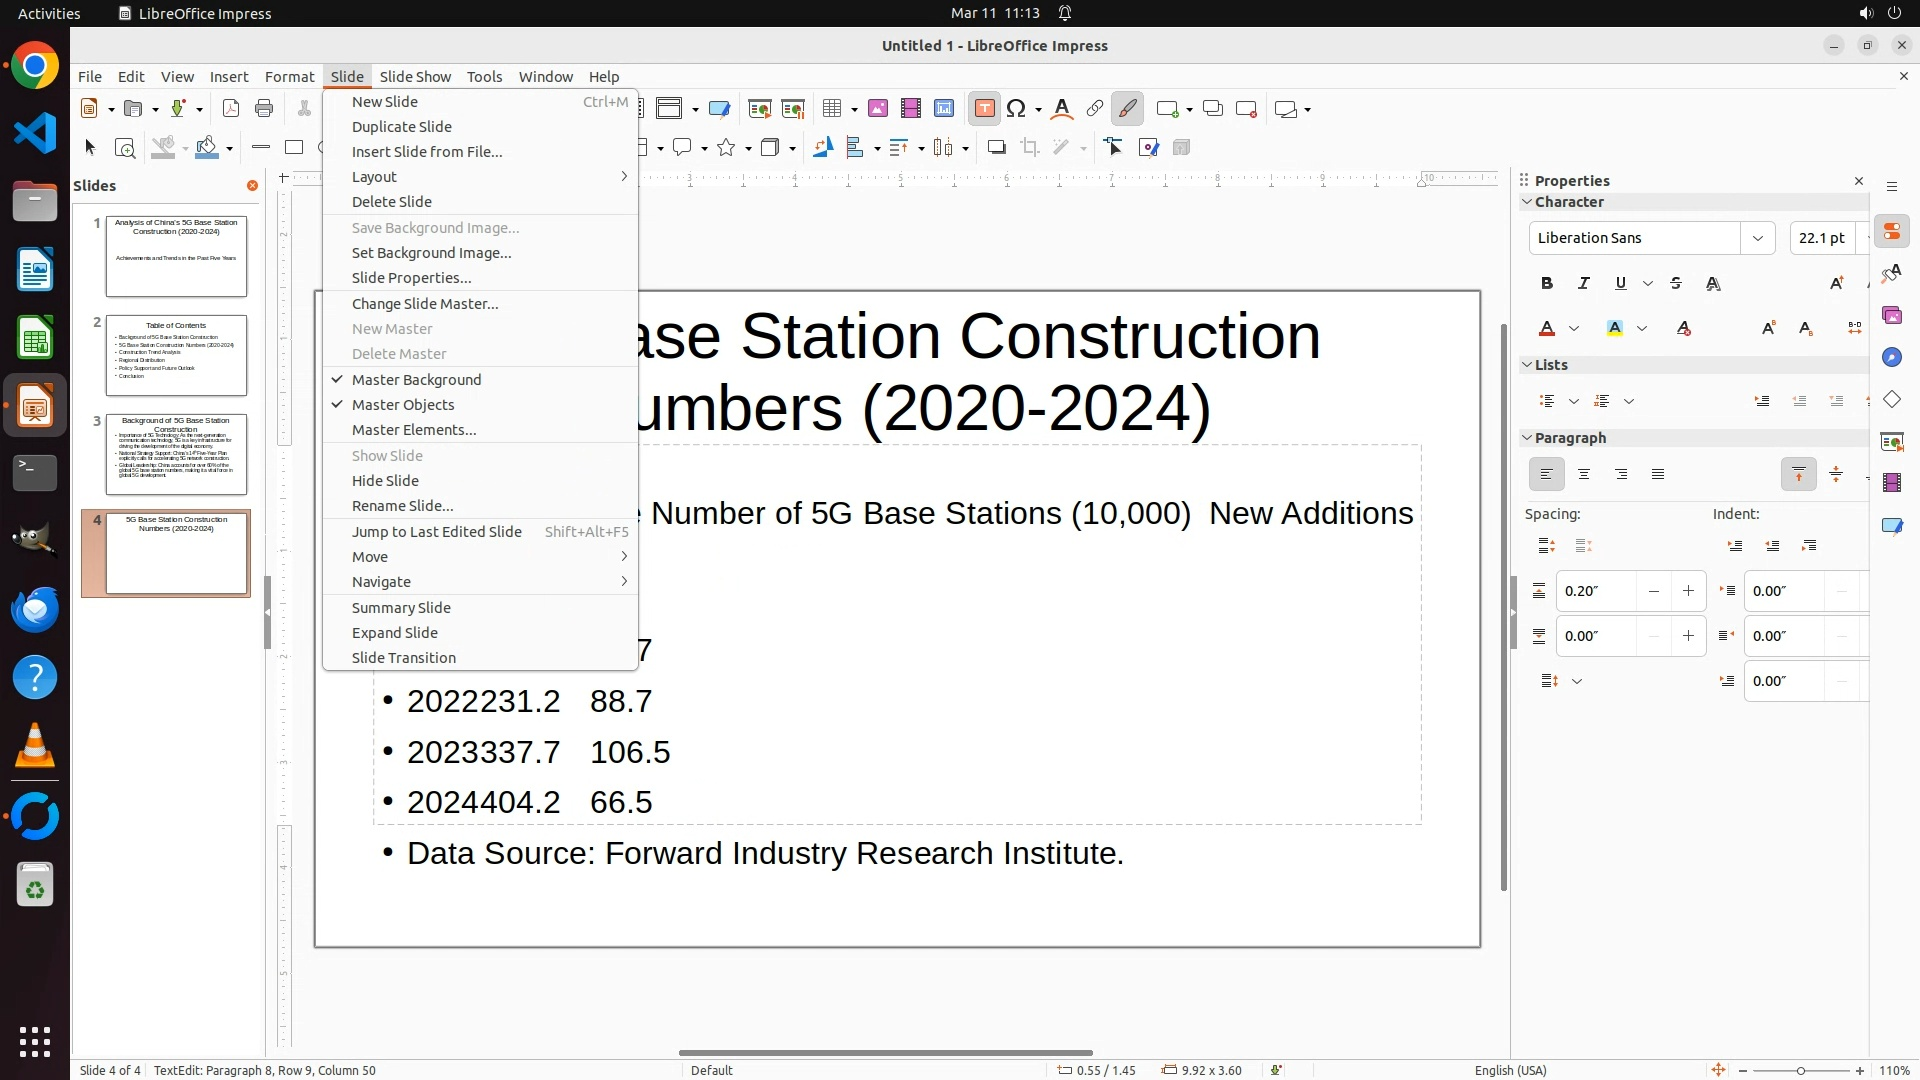Select slide 2 Table of Contents thumbnail

[x=176, y=356]
